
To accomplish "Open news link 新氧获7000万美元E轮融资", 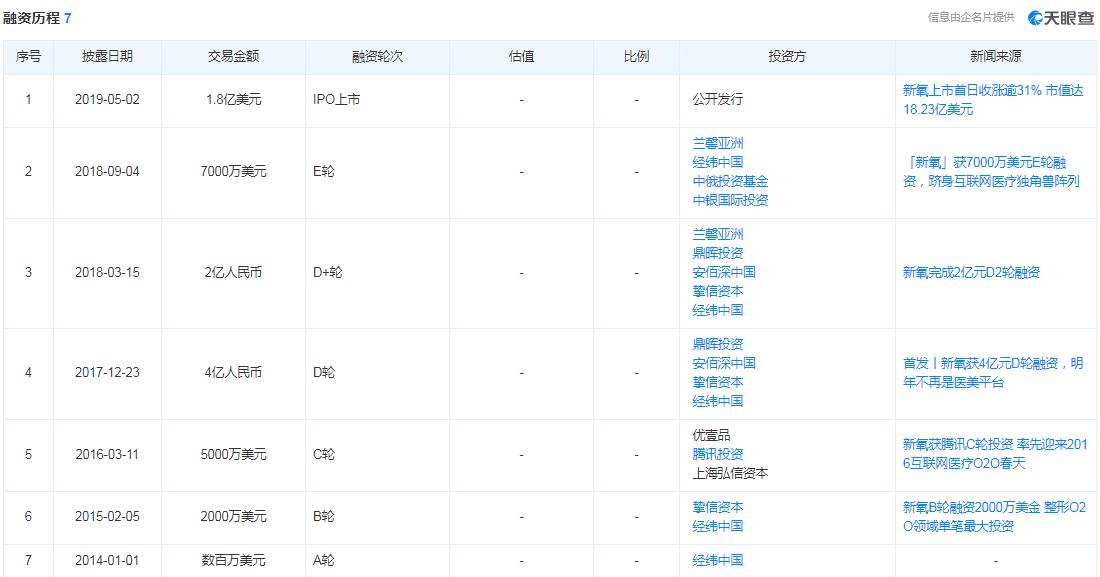I will pos(993,172).
